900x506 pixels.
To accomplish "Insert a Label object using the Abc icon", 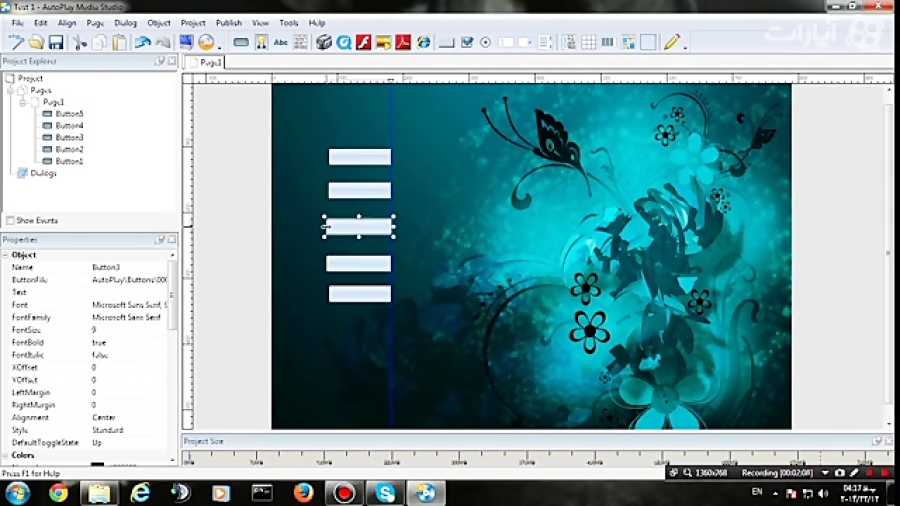I will click(x=281, y=42).
